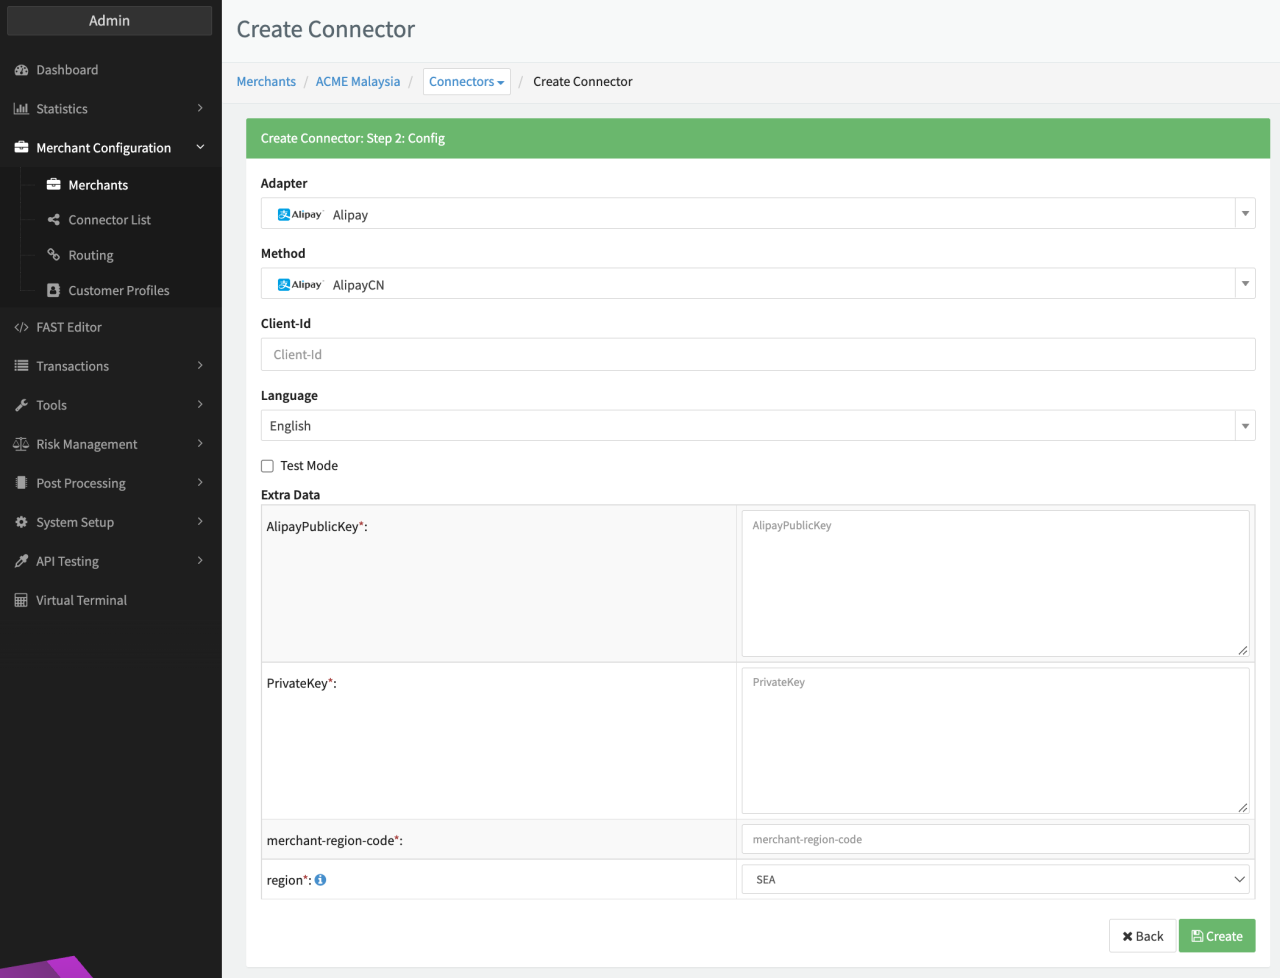Open the Language dropdown set to English

757,426
